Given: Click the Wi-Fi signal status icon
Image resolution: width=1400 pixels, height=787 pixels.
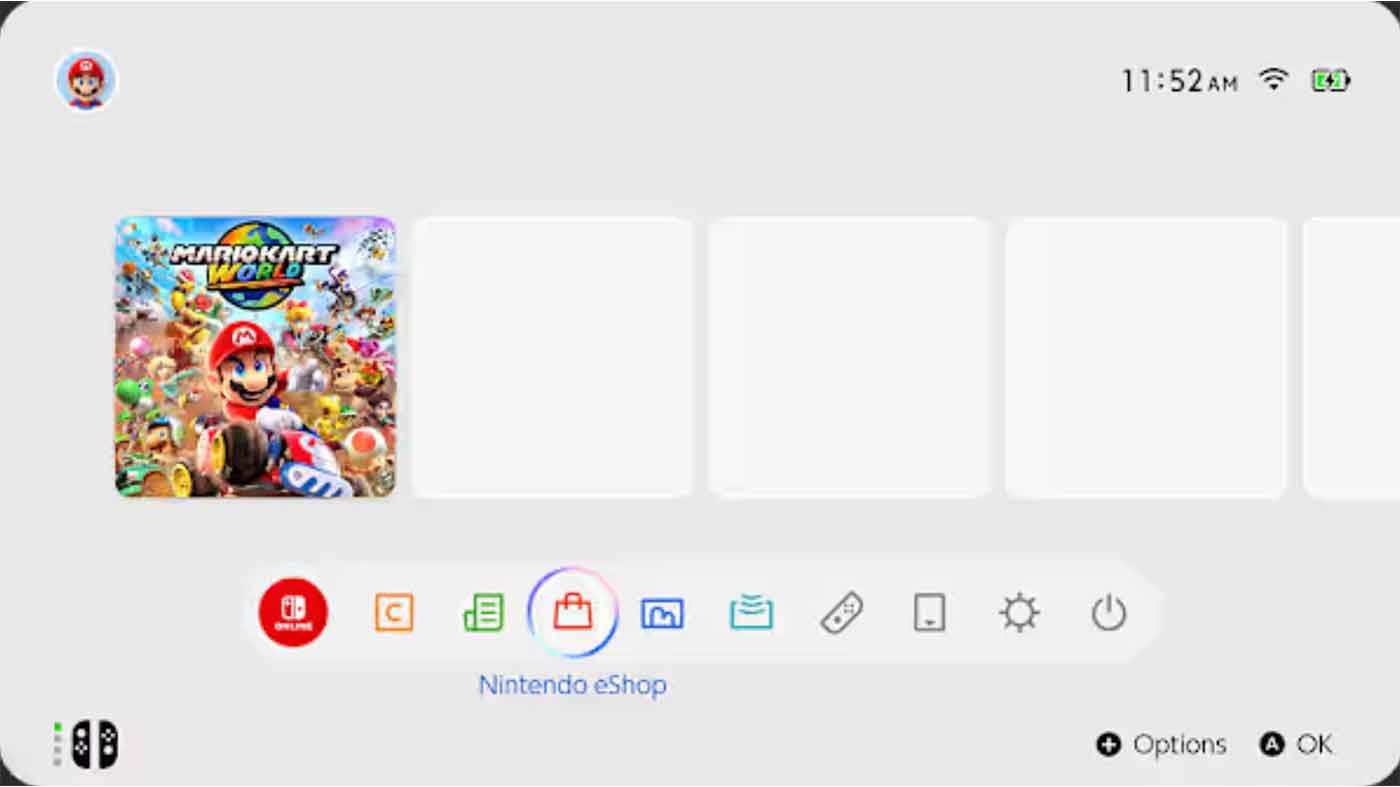Looking at the screenshot, I should (x=1273, y=80).
